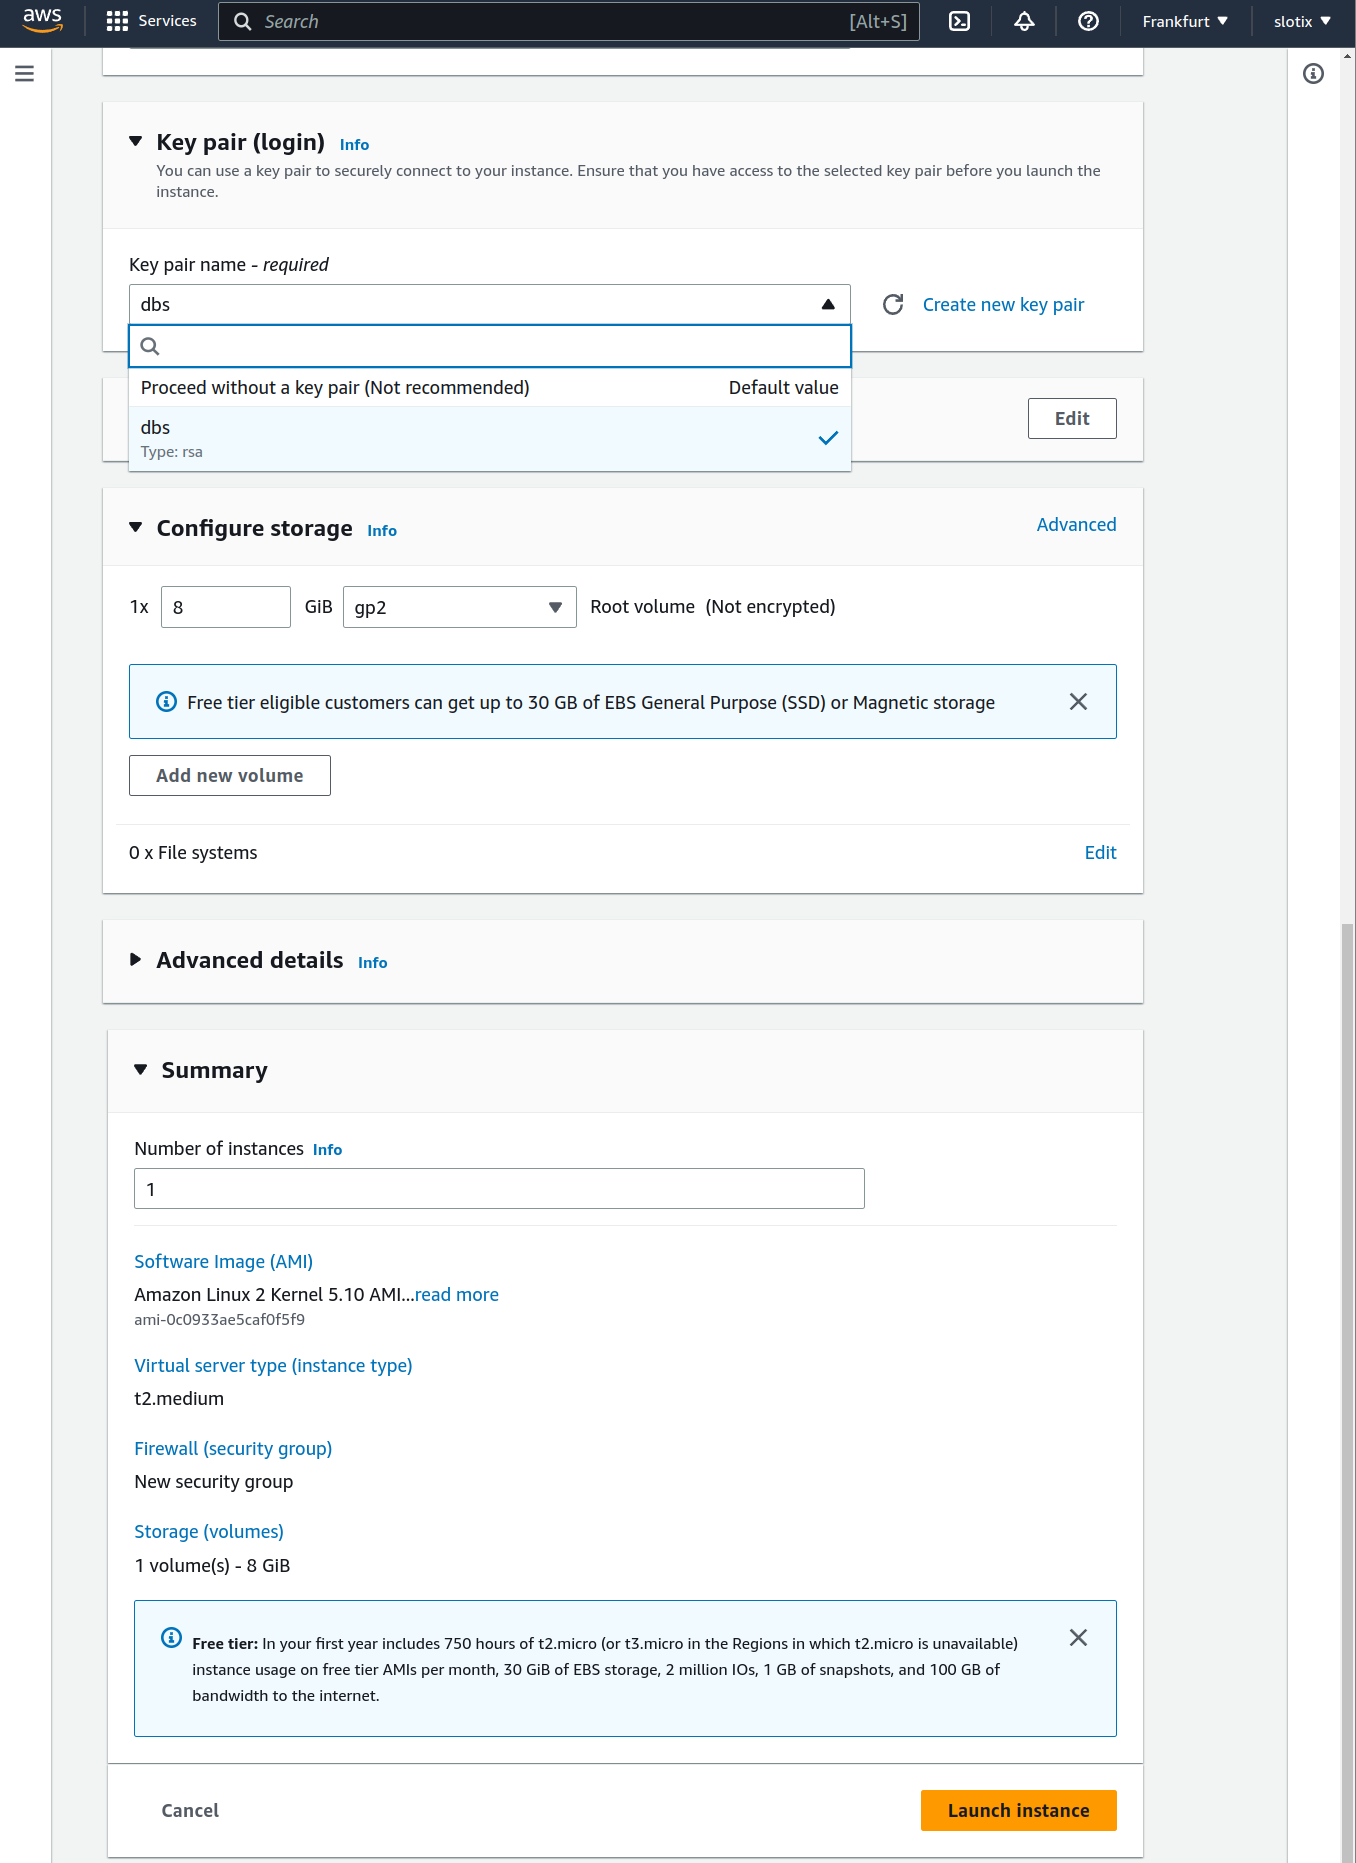Open the notifications bell

(x=1024, y=21)
